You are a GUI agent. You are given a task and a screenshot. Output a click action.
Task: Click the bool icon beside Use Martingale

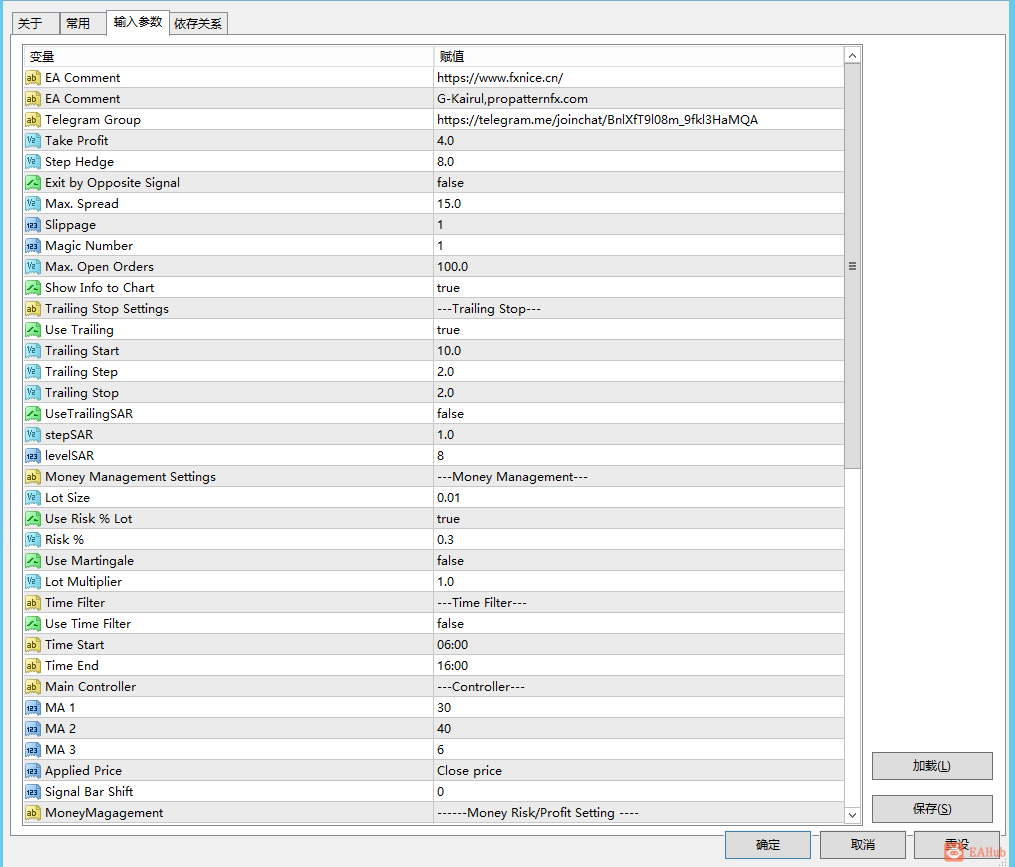(x=32, y=561)
